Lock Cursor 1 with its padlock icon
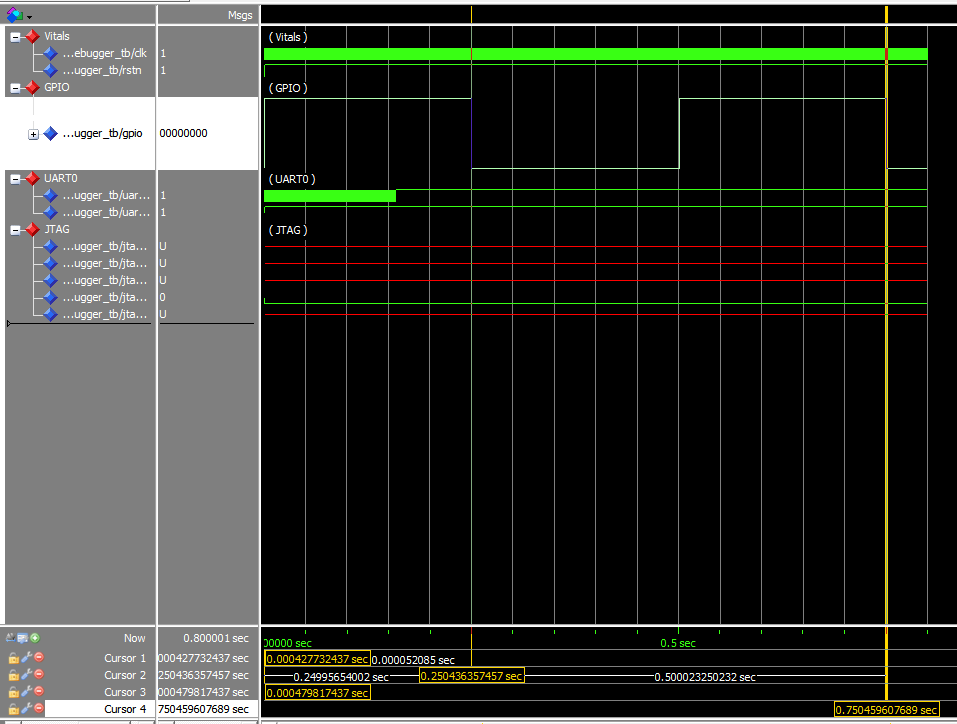This screenshot has width=957, height=724. click(x=13, y=658)
